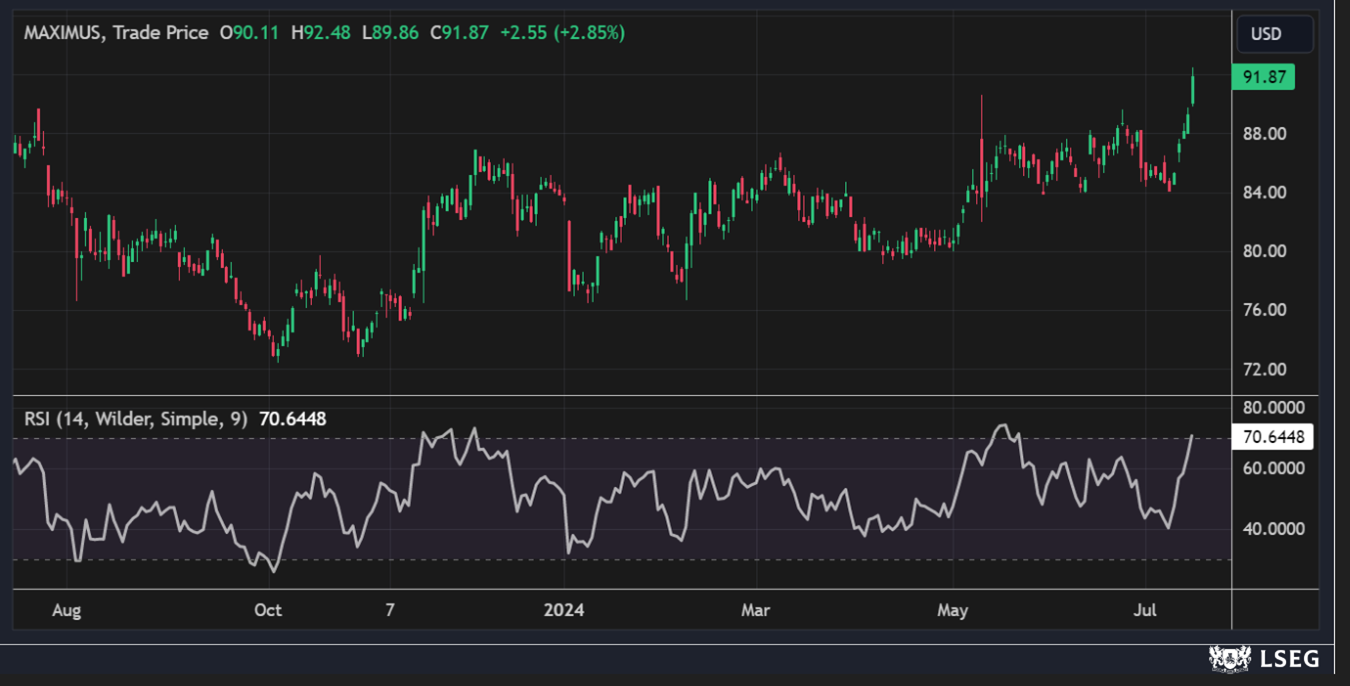Click the +2.55 (+2.85%) change value

click(x=562, y=33)
